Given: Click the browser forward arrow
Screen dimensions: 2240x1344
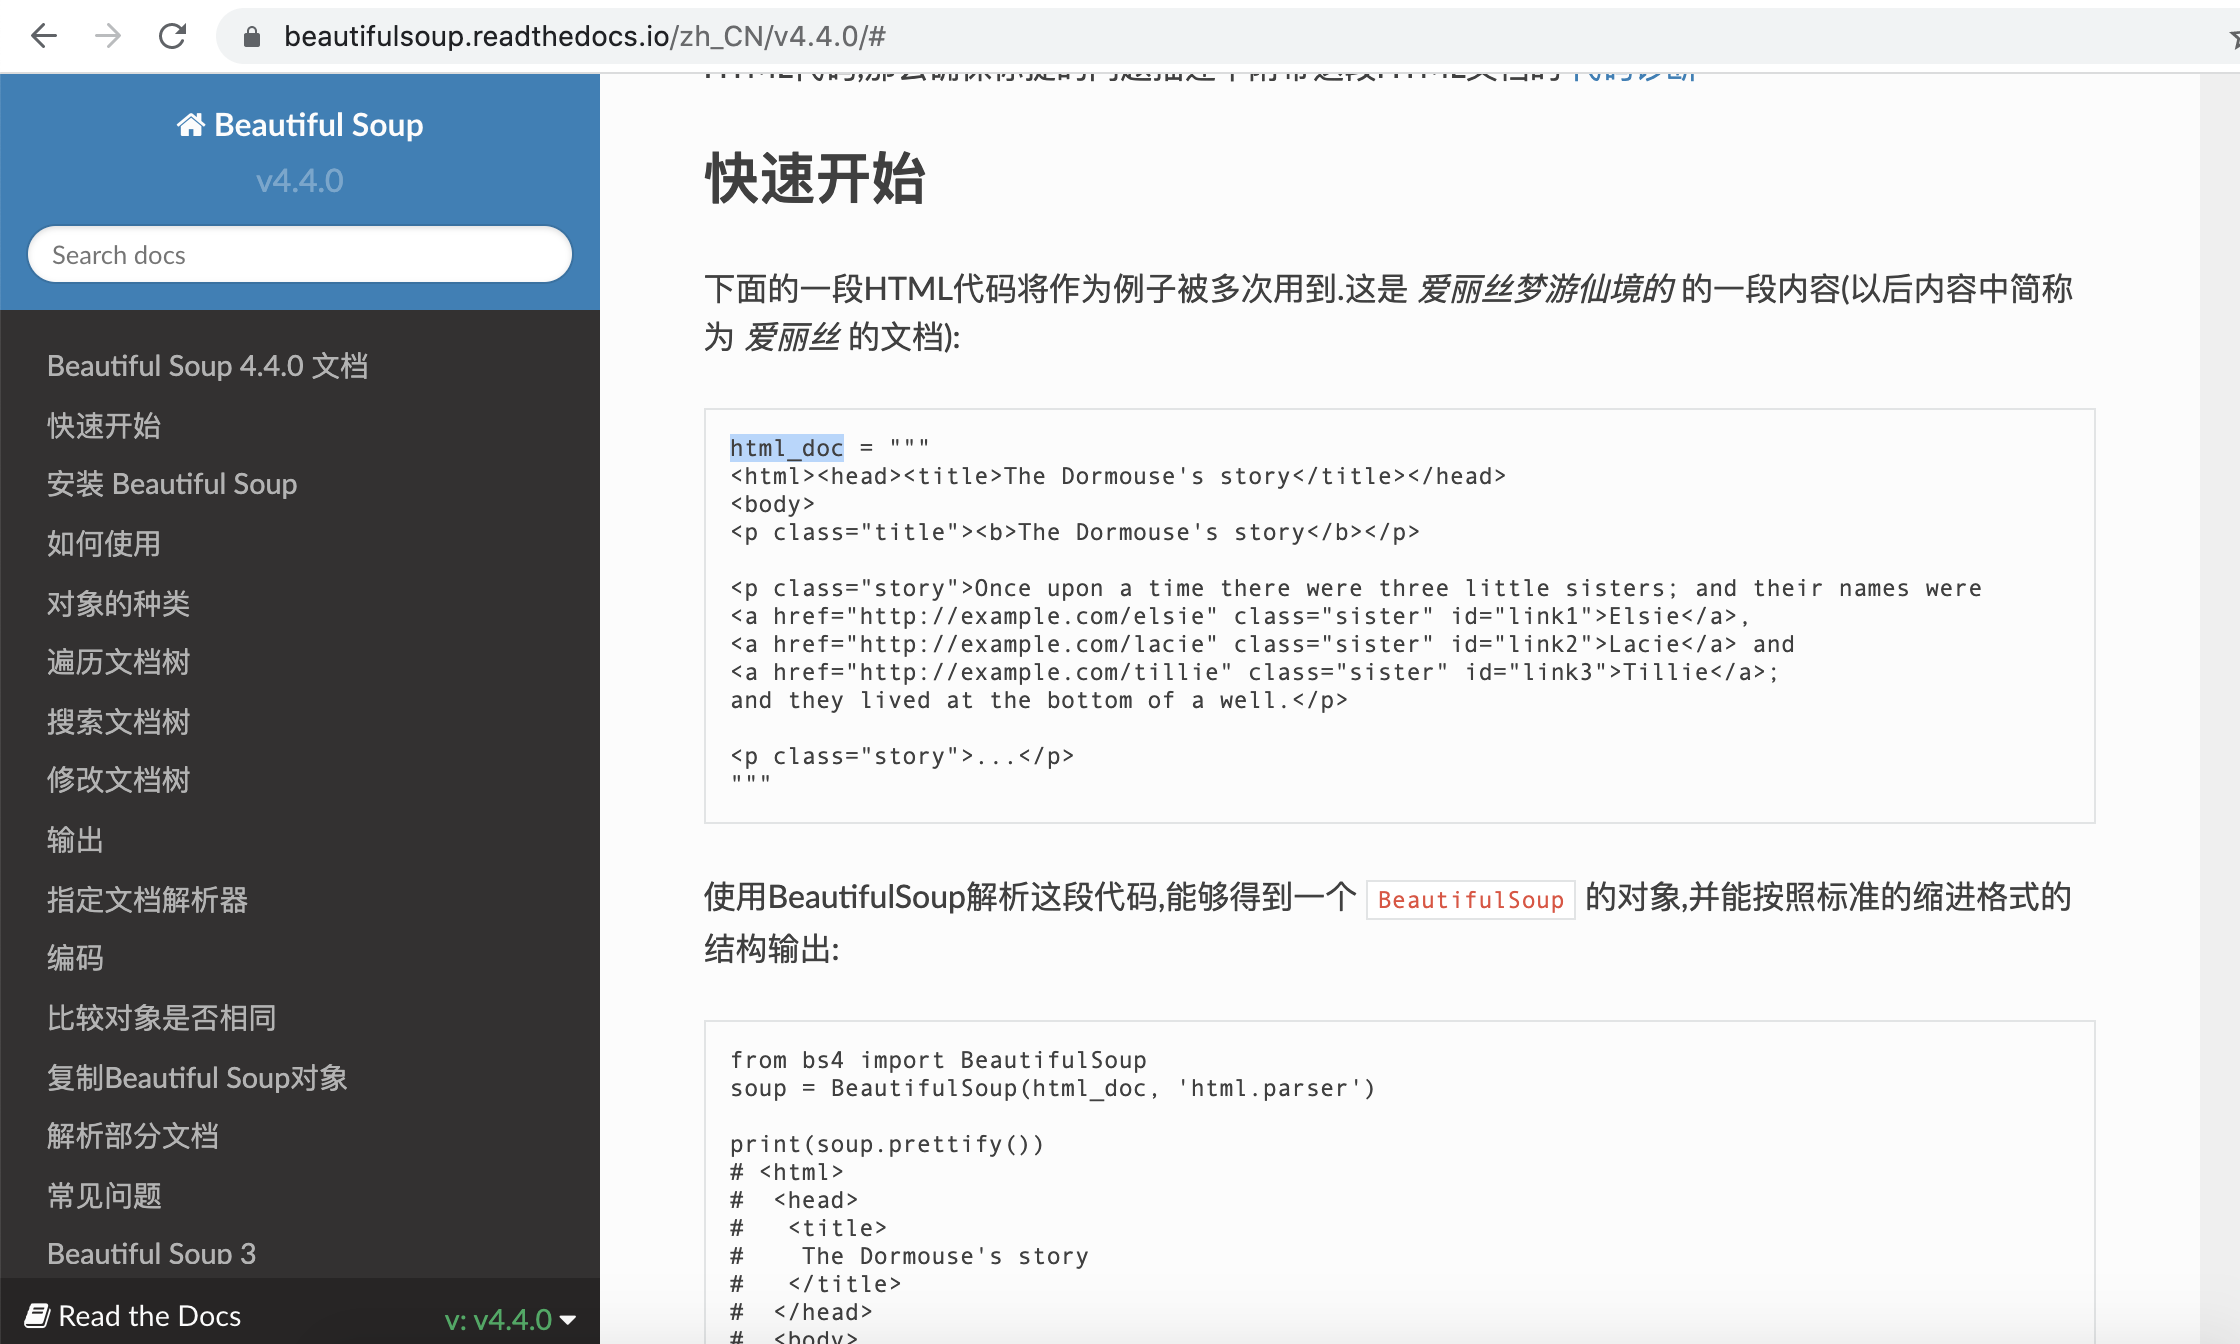Looking at the screenshot, I should point(107,37).
